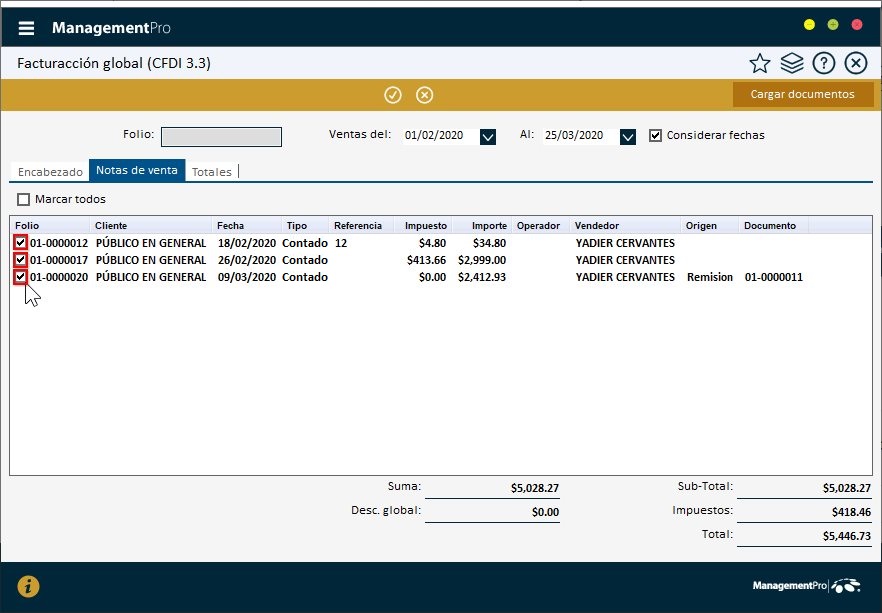This screenshot has width=882, height=613.
Task: Select the folio 01-0000017 cell
Action: [x=59, y=260]
